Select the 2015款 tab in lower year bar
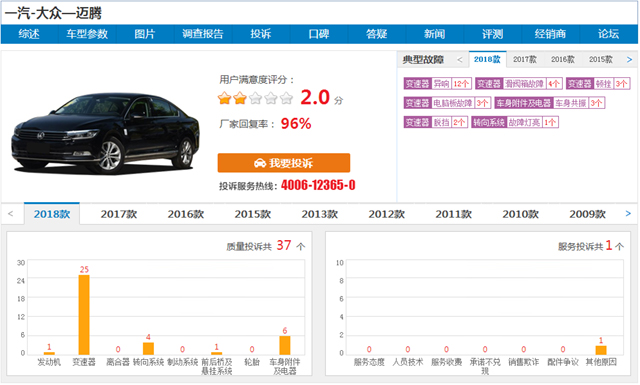Viewport: 640px width, 385px height. (253, 214)
